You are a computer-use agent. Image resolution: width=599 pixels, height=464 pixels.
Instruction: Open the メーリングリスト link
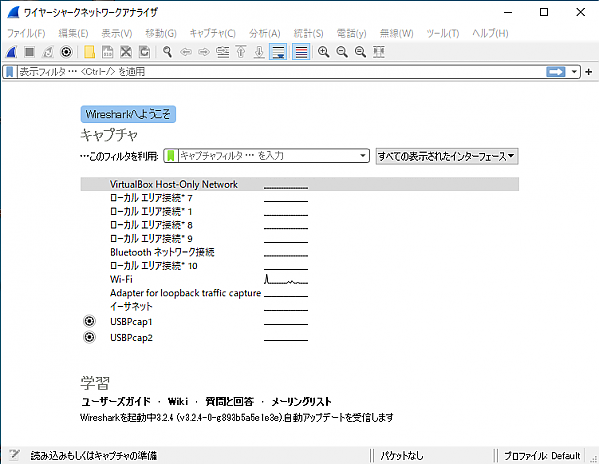click(301, 401)
